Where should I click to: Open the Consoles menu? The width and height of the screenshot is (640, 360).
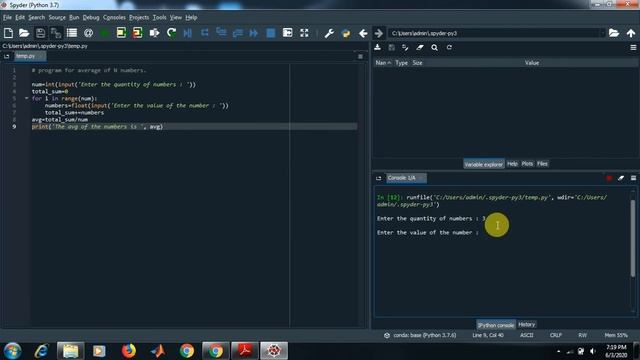tap(114, 18)
